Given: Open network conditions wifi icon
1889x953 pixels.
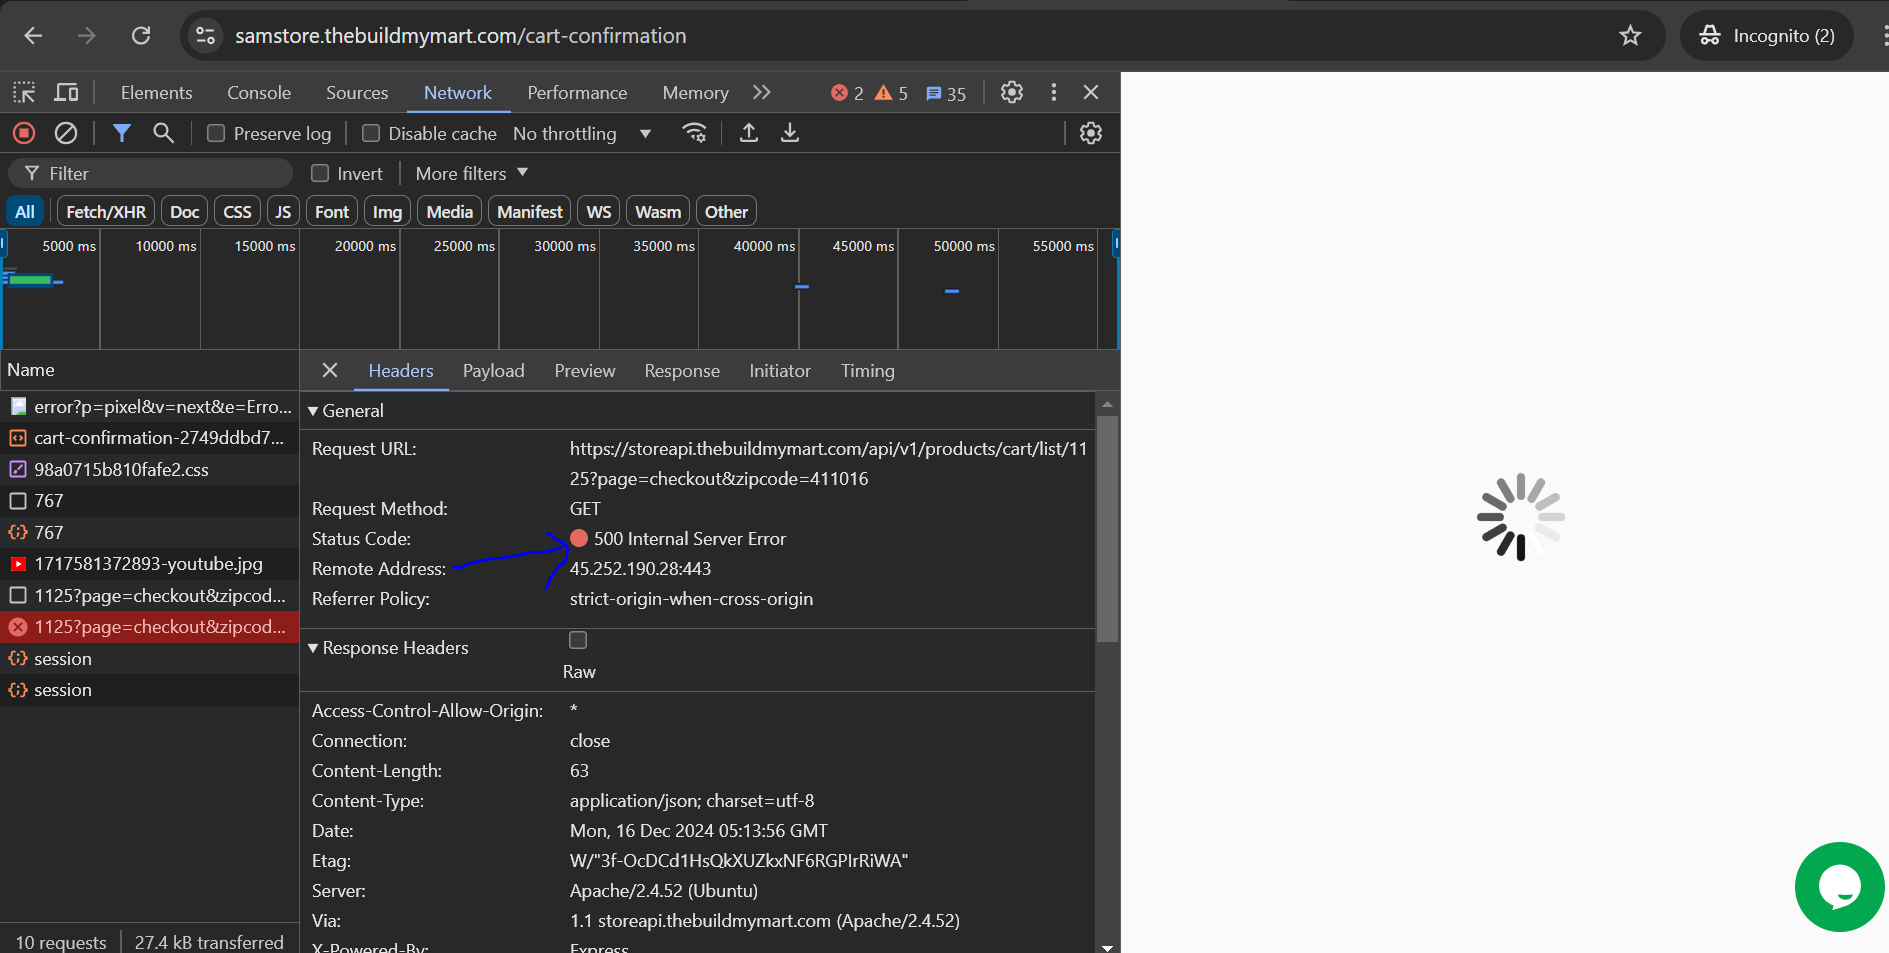Looking at the screenshot, I should 694,133.
